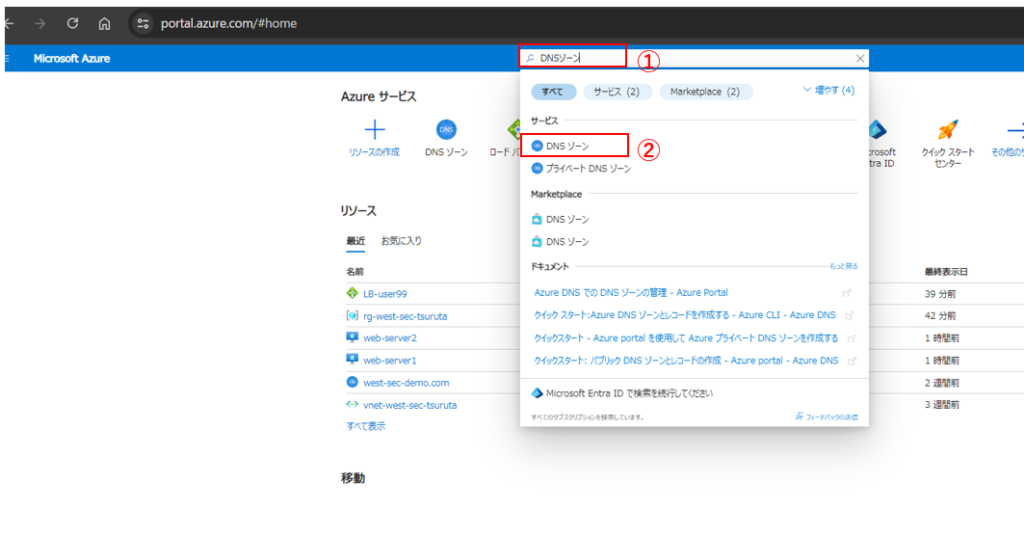Viewport: 1024px width, 538px height.
Task: Click west-sec-demo.com DNS icon
Action: click(x=352, y=382)
